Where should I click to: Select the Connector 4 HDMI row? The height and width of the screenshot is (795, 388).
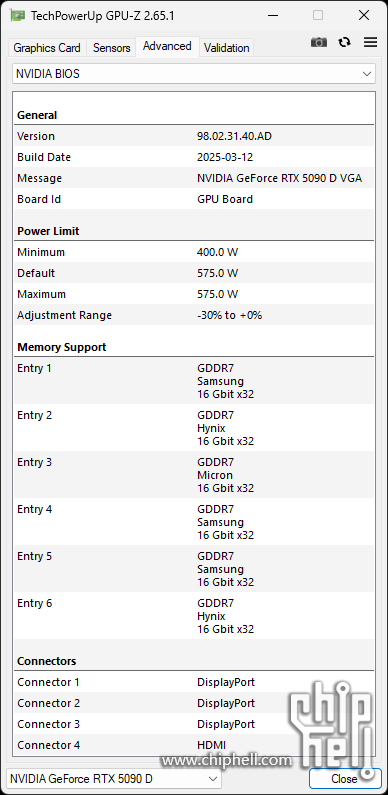[194, 745]
